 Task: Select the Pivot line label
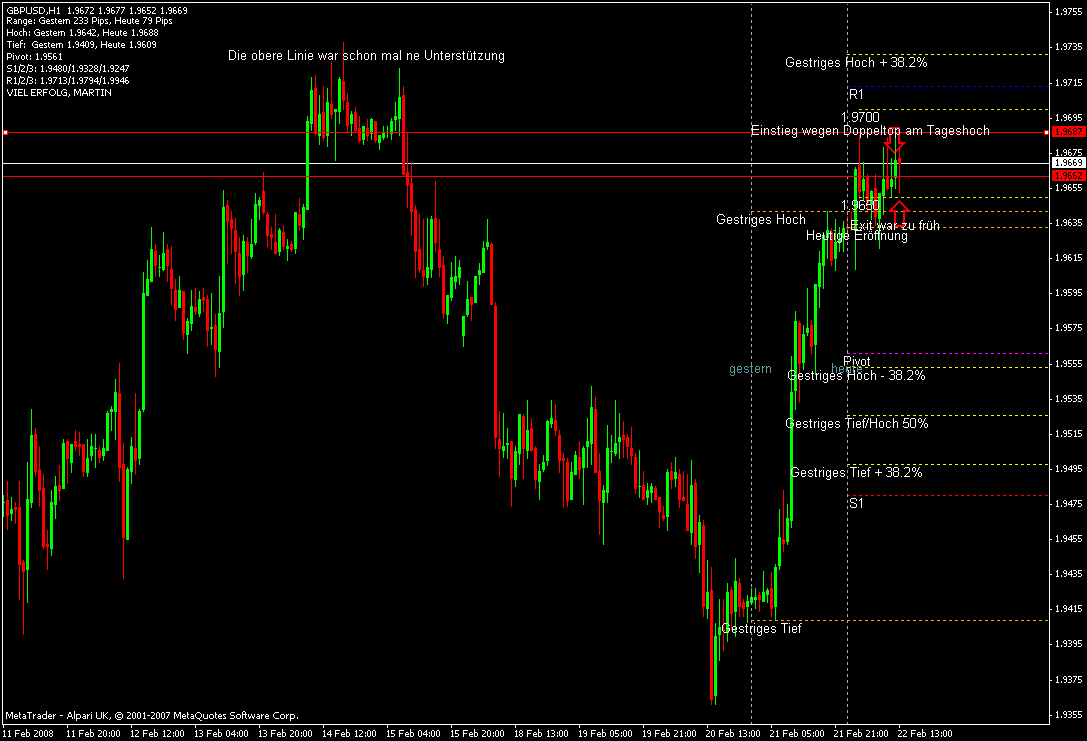pyautogui.click(x=857, y=361)
